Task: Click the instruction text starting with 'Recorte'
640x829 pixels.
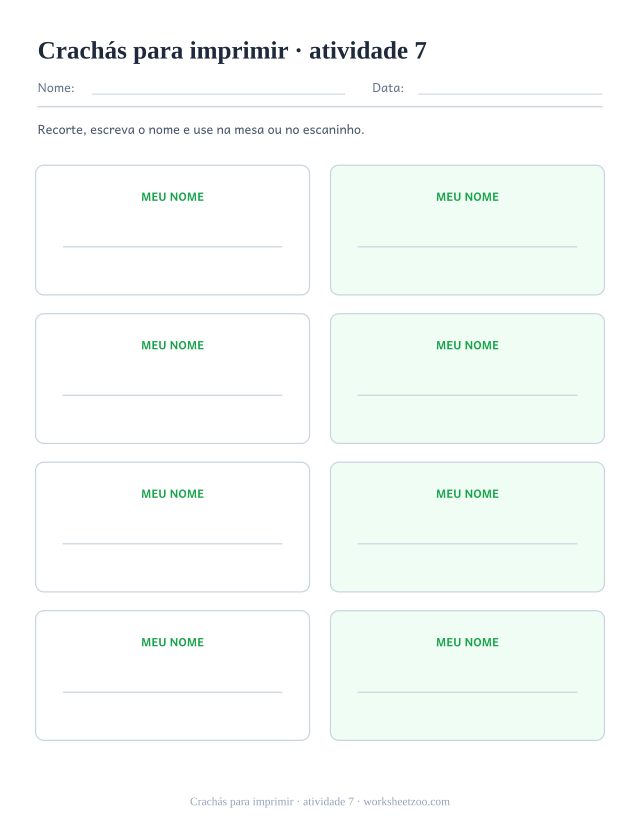Action: (201, 130)
